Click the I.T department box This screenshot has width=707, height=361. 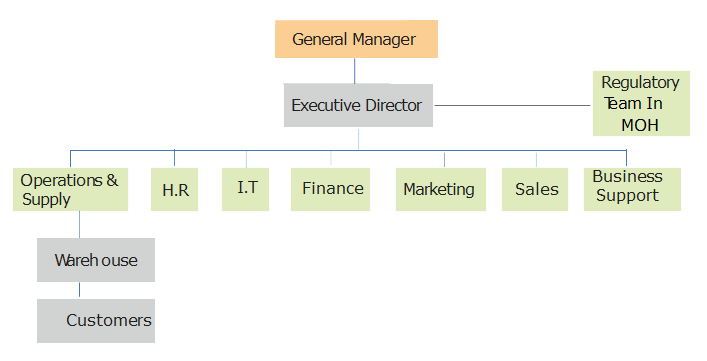pos(245,189)
